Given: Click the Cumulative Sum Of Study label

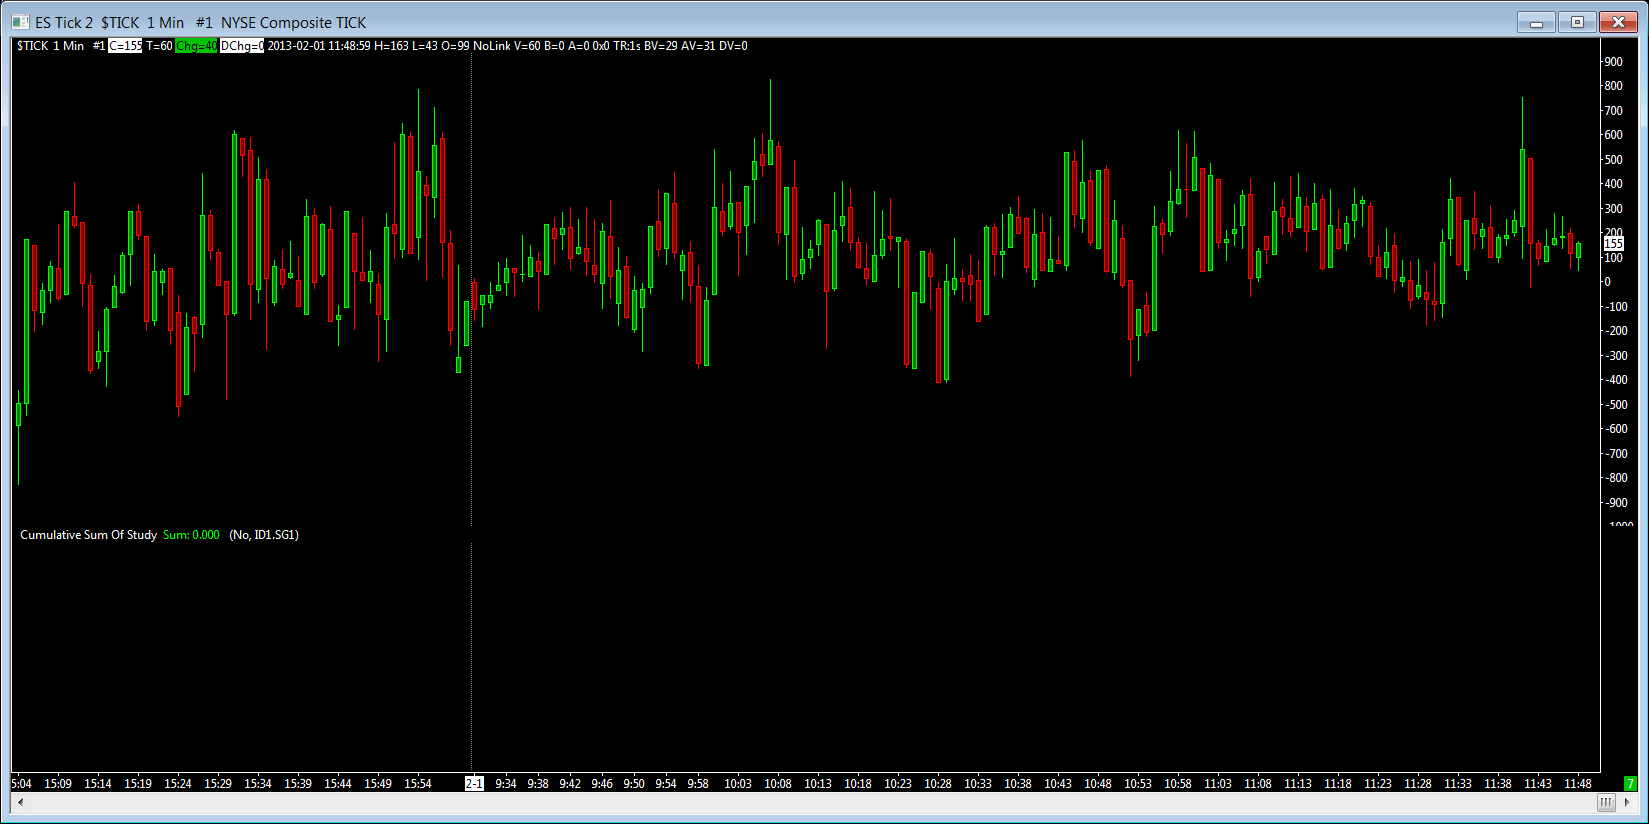Looking at the screenshot, I should point(88,535).
